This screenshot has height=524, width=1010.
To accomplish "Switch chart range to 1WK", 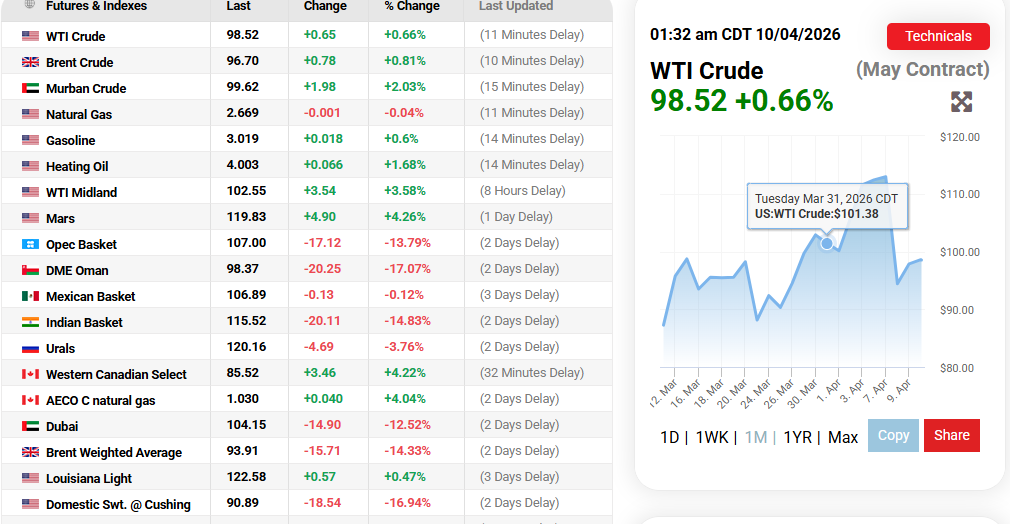I will [712, 438].
